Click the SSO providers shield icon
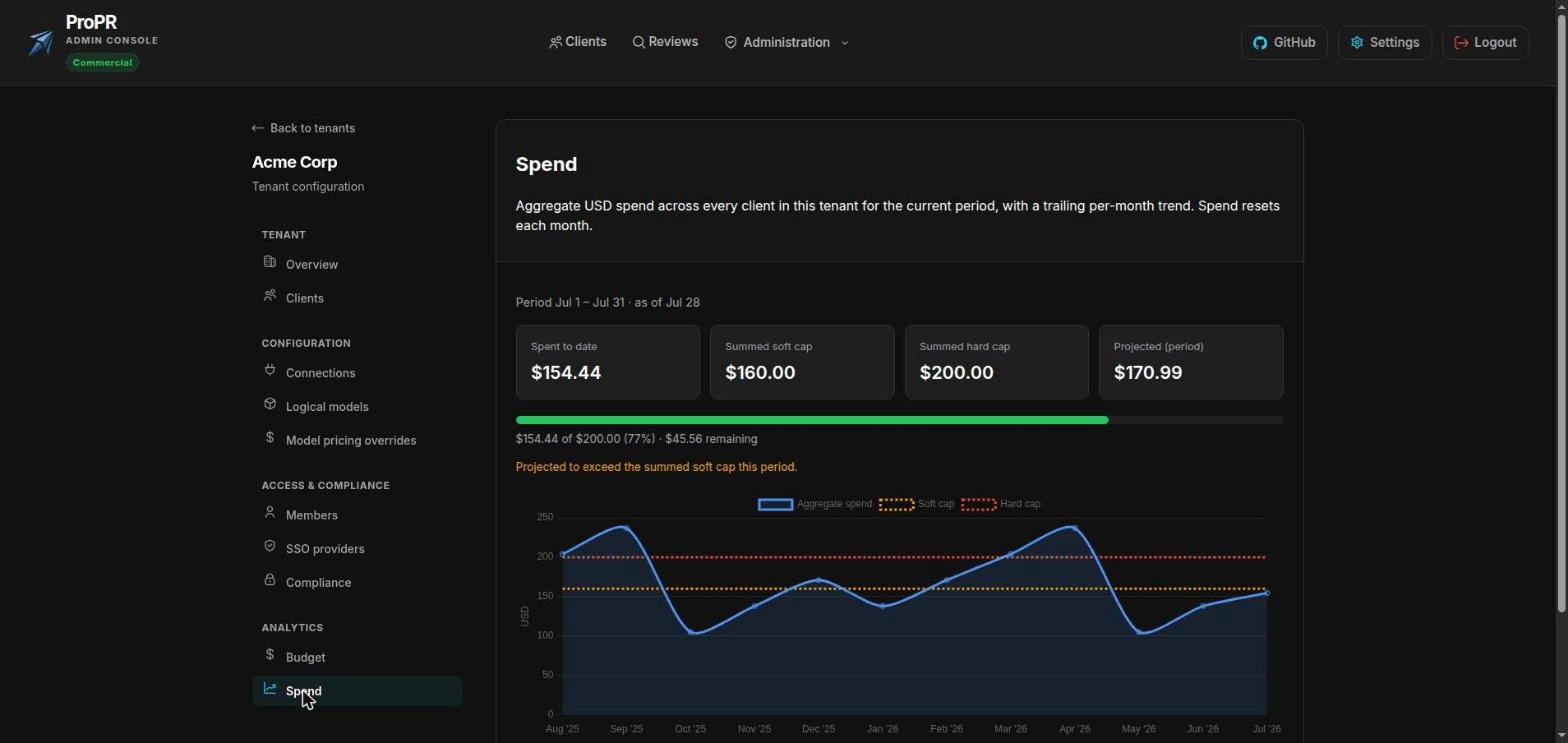Screen dimensions: 1568x743 point(270,546)
